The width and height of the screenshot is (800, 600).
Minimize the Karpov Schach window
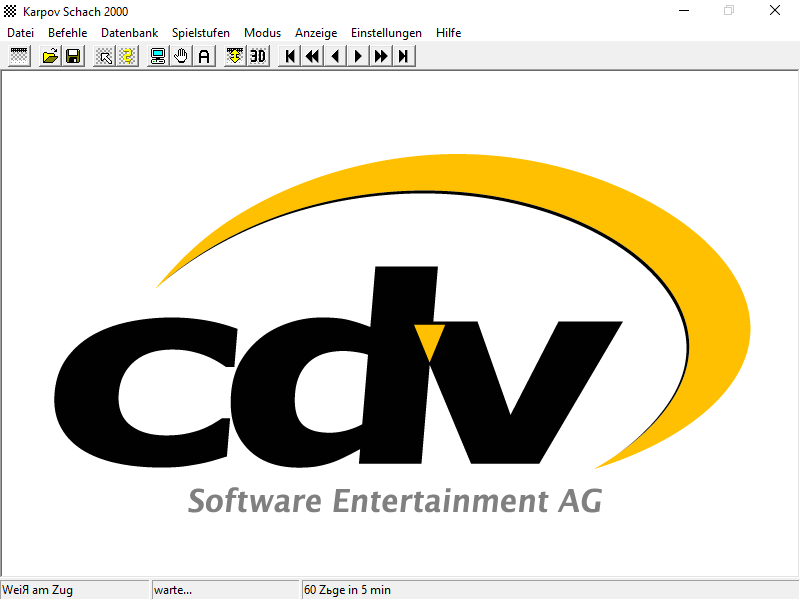tap(684, 11)
